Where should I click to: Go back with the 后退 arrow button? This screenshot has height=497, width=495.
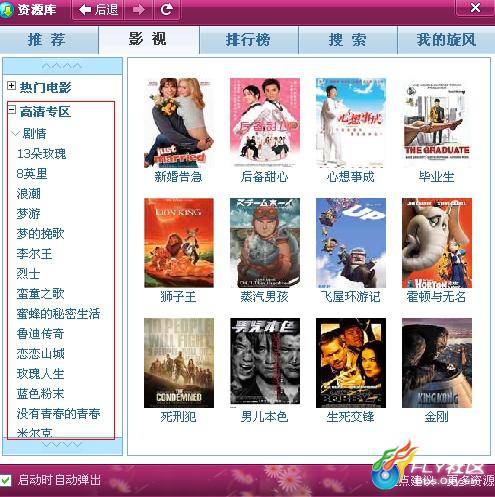98,9
